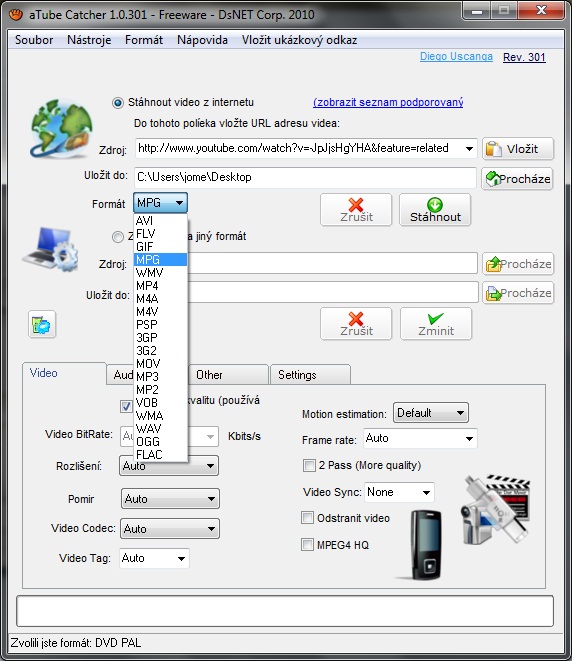Click the Uložit do path field with Desktop
The height and width of the screenshot is (661, 572).
click(x=305, y=177)
